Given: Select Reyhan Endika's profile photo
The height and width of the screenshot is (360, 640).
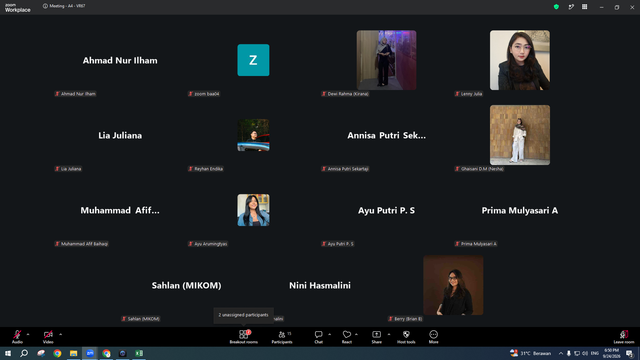Looking at the screenshot, I should click(253, 135).
